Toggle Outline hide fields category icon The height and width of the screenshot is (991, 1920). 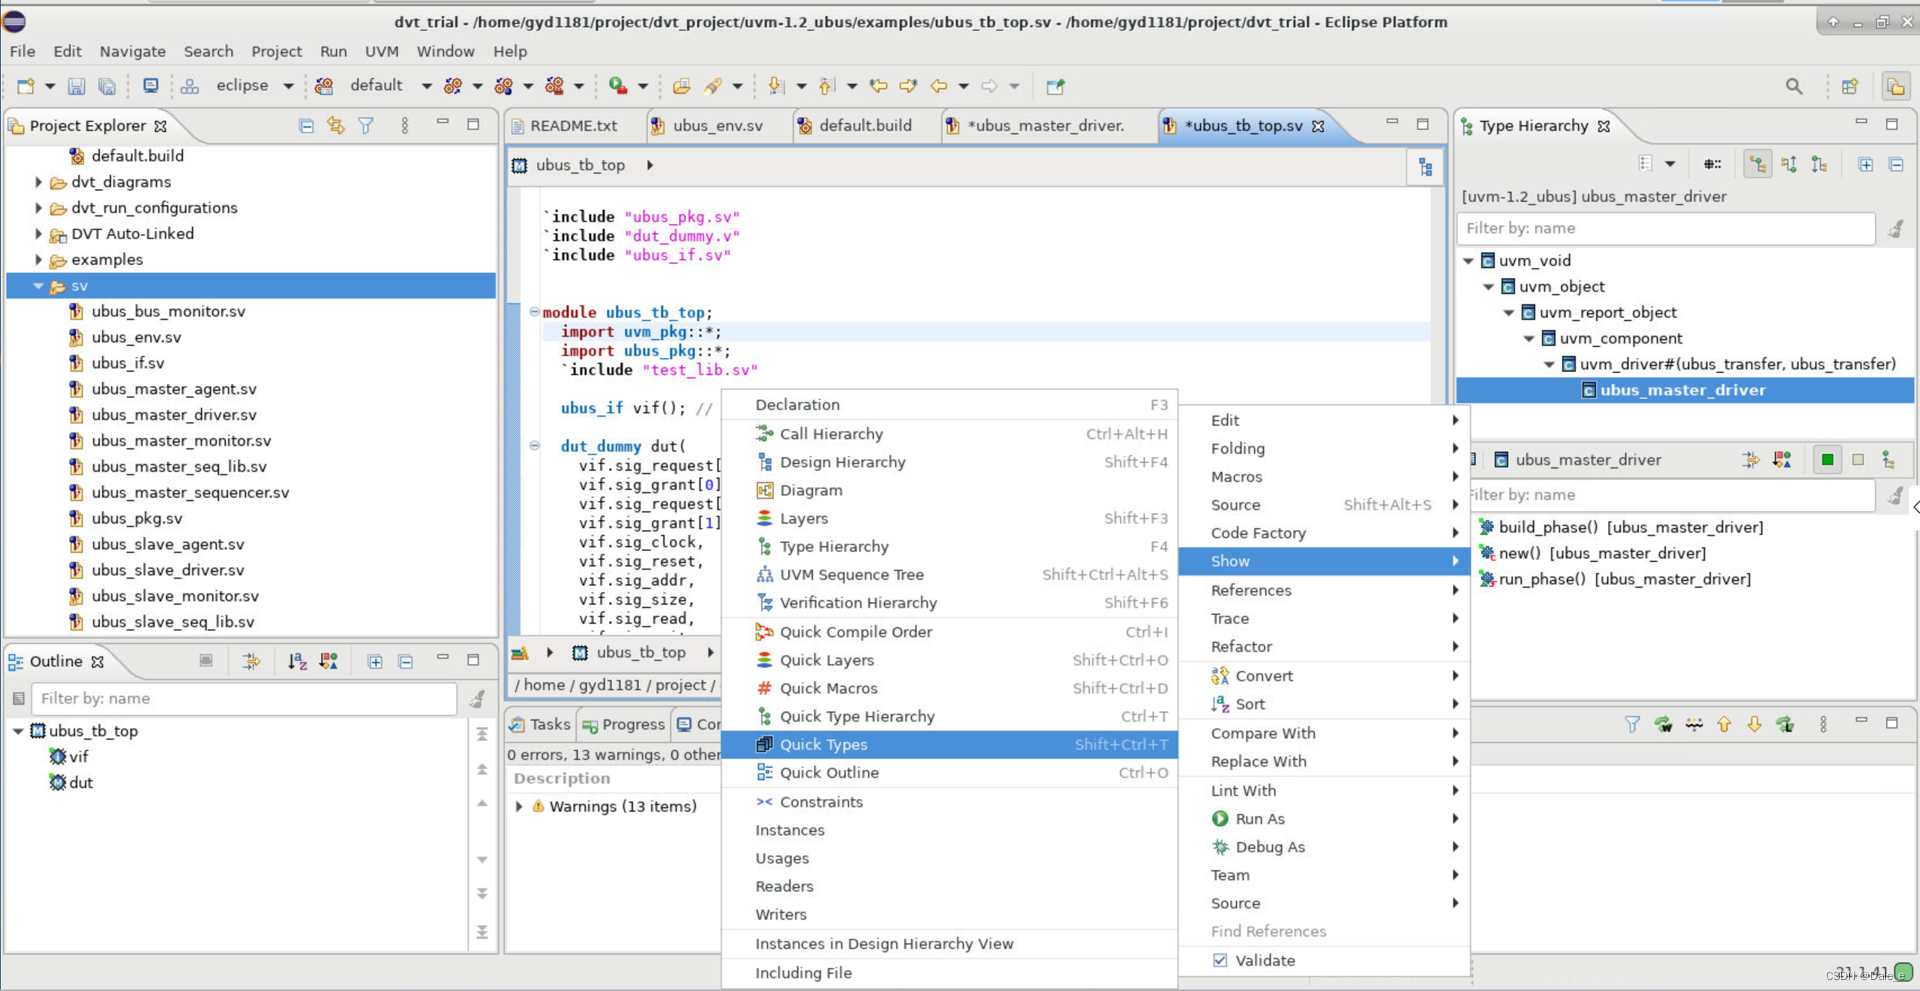(x=328, y=661)
